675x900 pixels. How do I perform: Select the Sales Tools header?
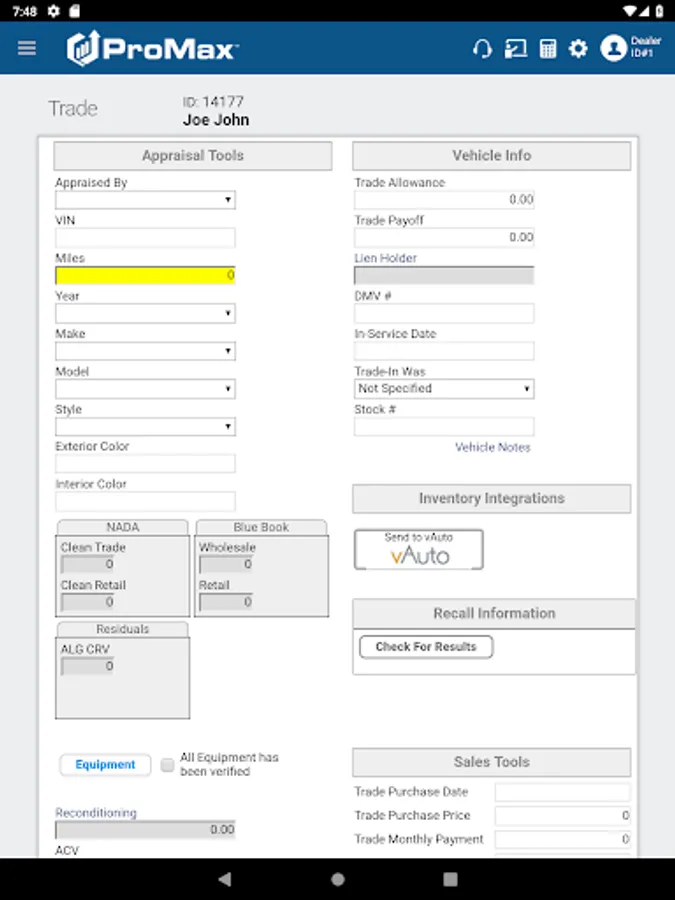(x=491, y=762)
